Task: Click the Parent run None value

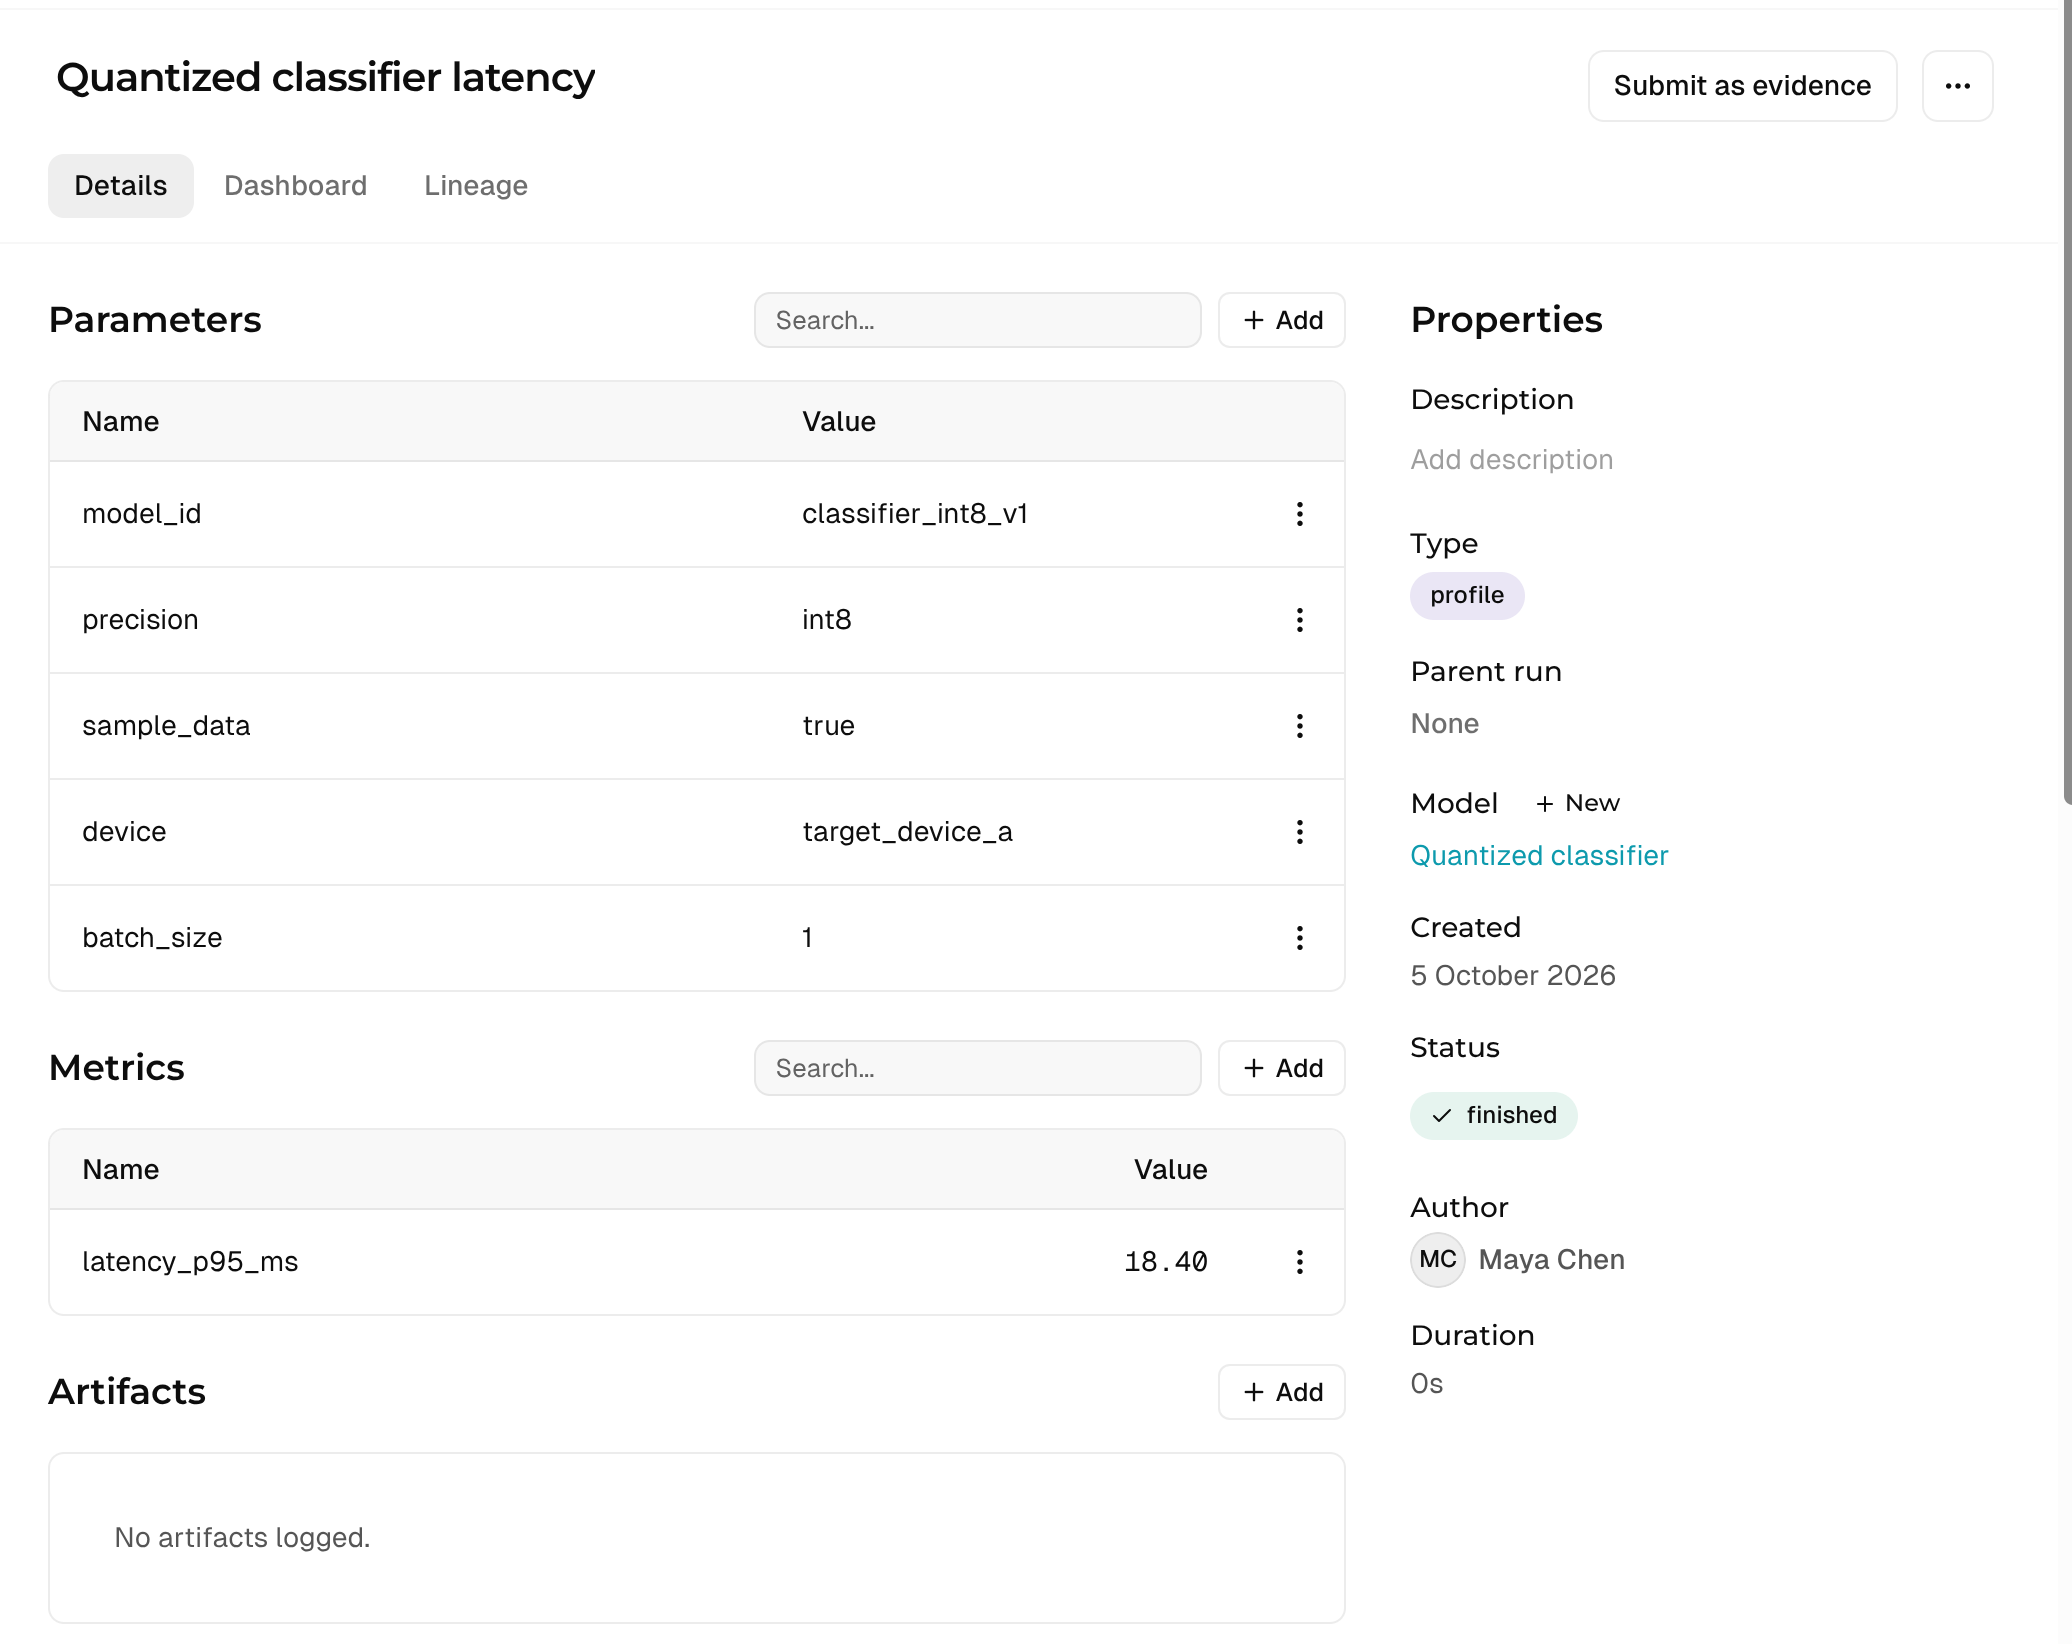Action: click(x=1444, y=724)
